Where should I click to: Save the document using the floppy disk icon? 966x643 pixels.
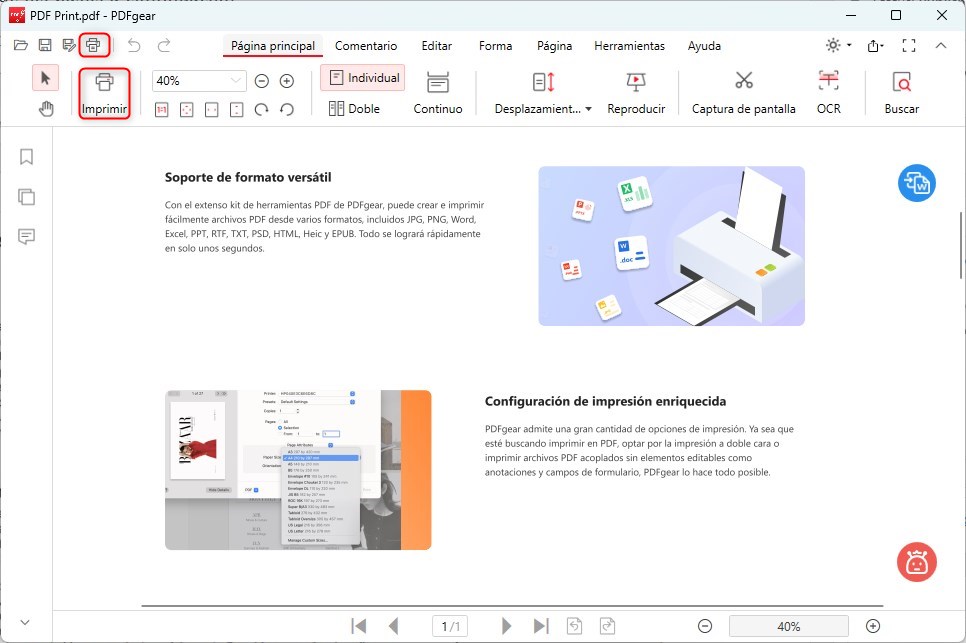pos(45,45)
